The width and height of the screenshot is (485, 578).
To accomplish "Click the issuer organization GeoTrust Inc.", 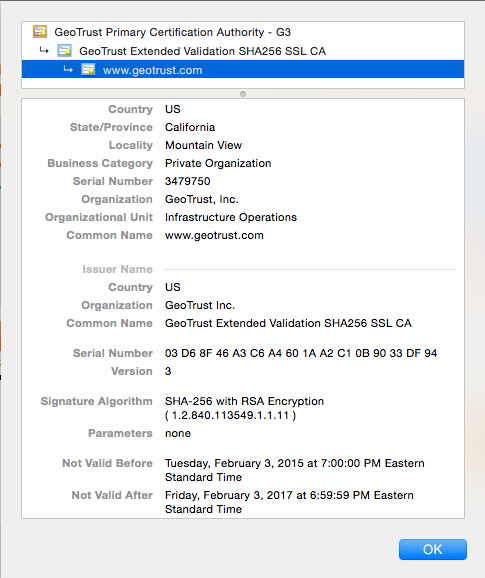I will click(200, 305).
